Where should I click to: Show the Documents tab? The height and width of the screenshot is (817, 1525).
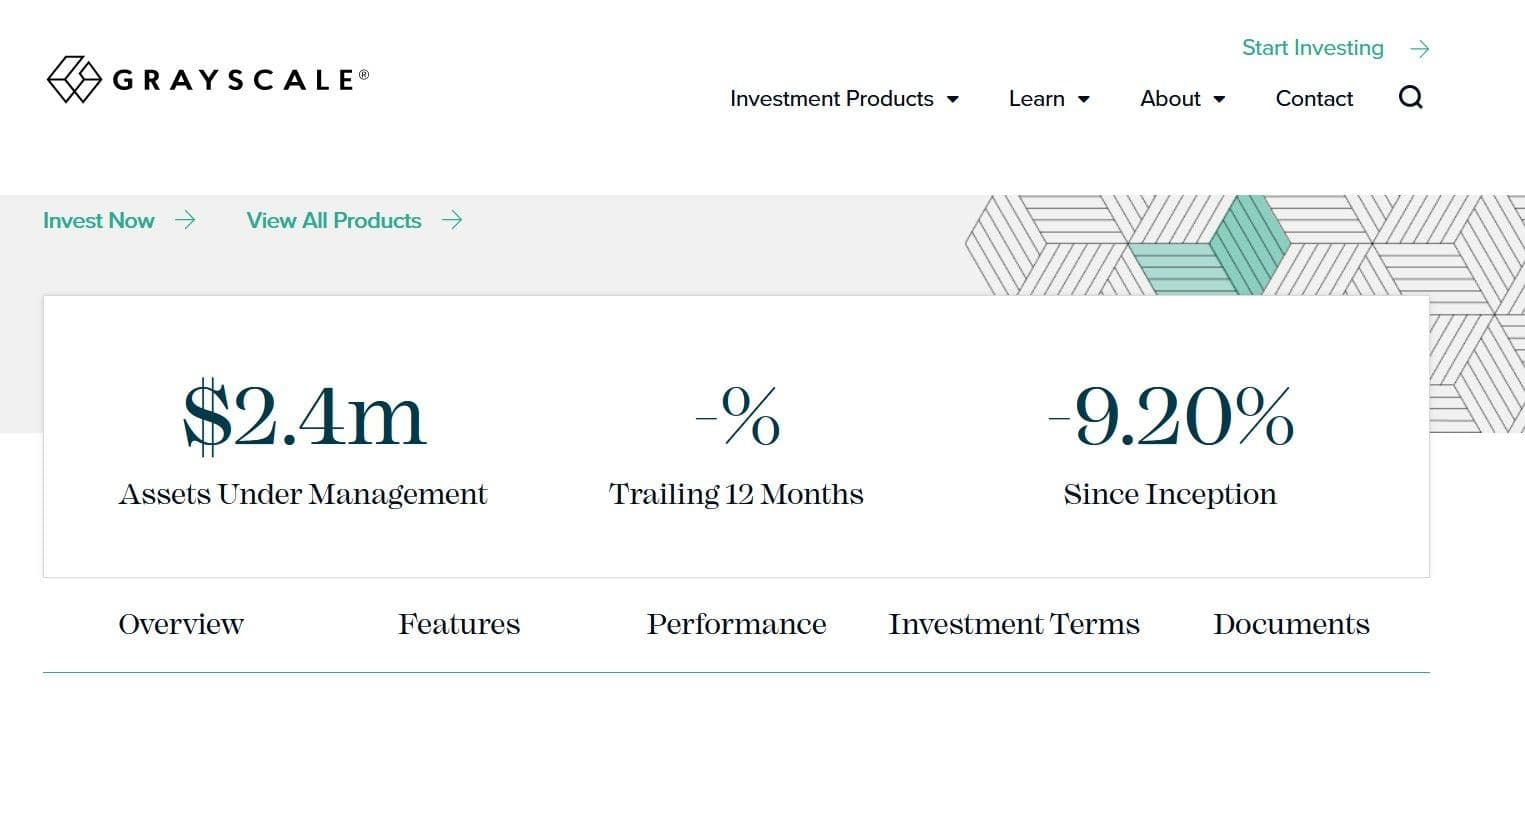(x=1291, y=624)
